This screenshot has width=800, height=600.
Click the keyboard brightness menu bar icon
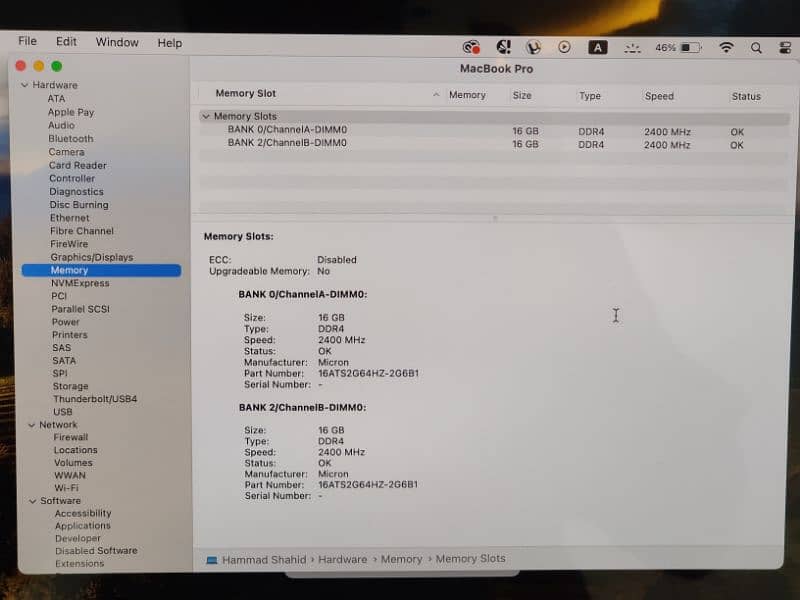pos(631,47)
